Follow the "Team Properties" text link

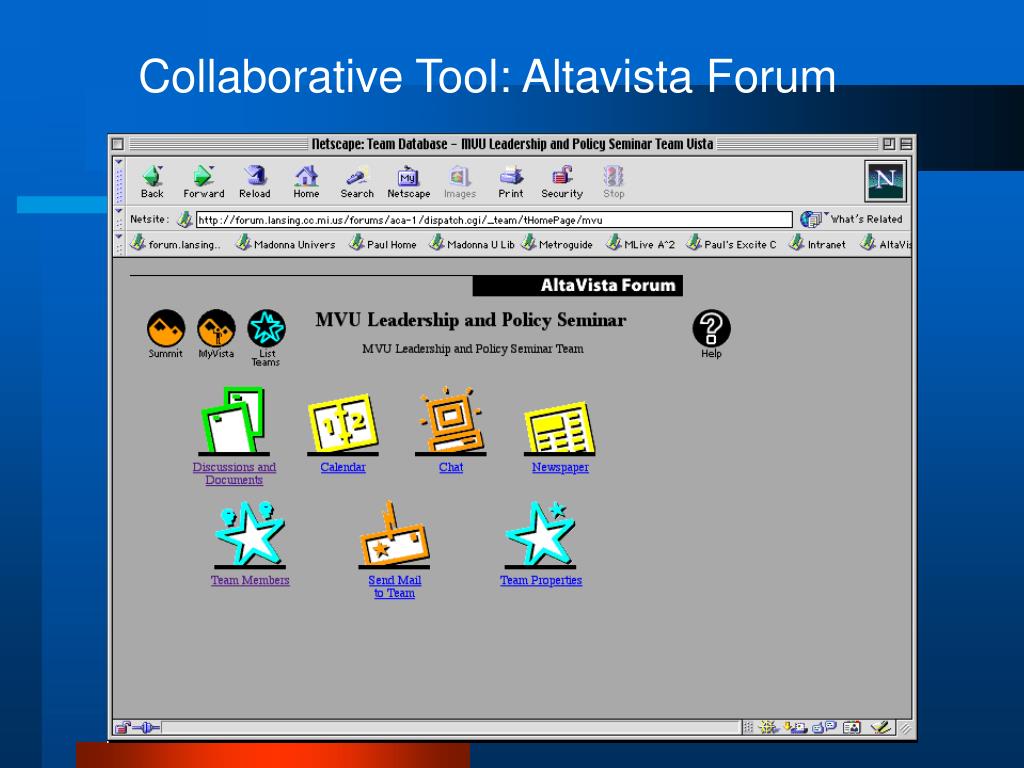pyautogui.click(x=541, y=580)
